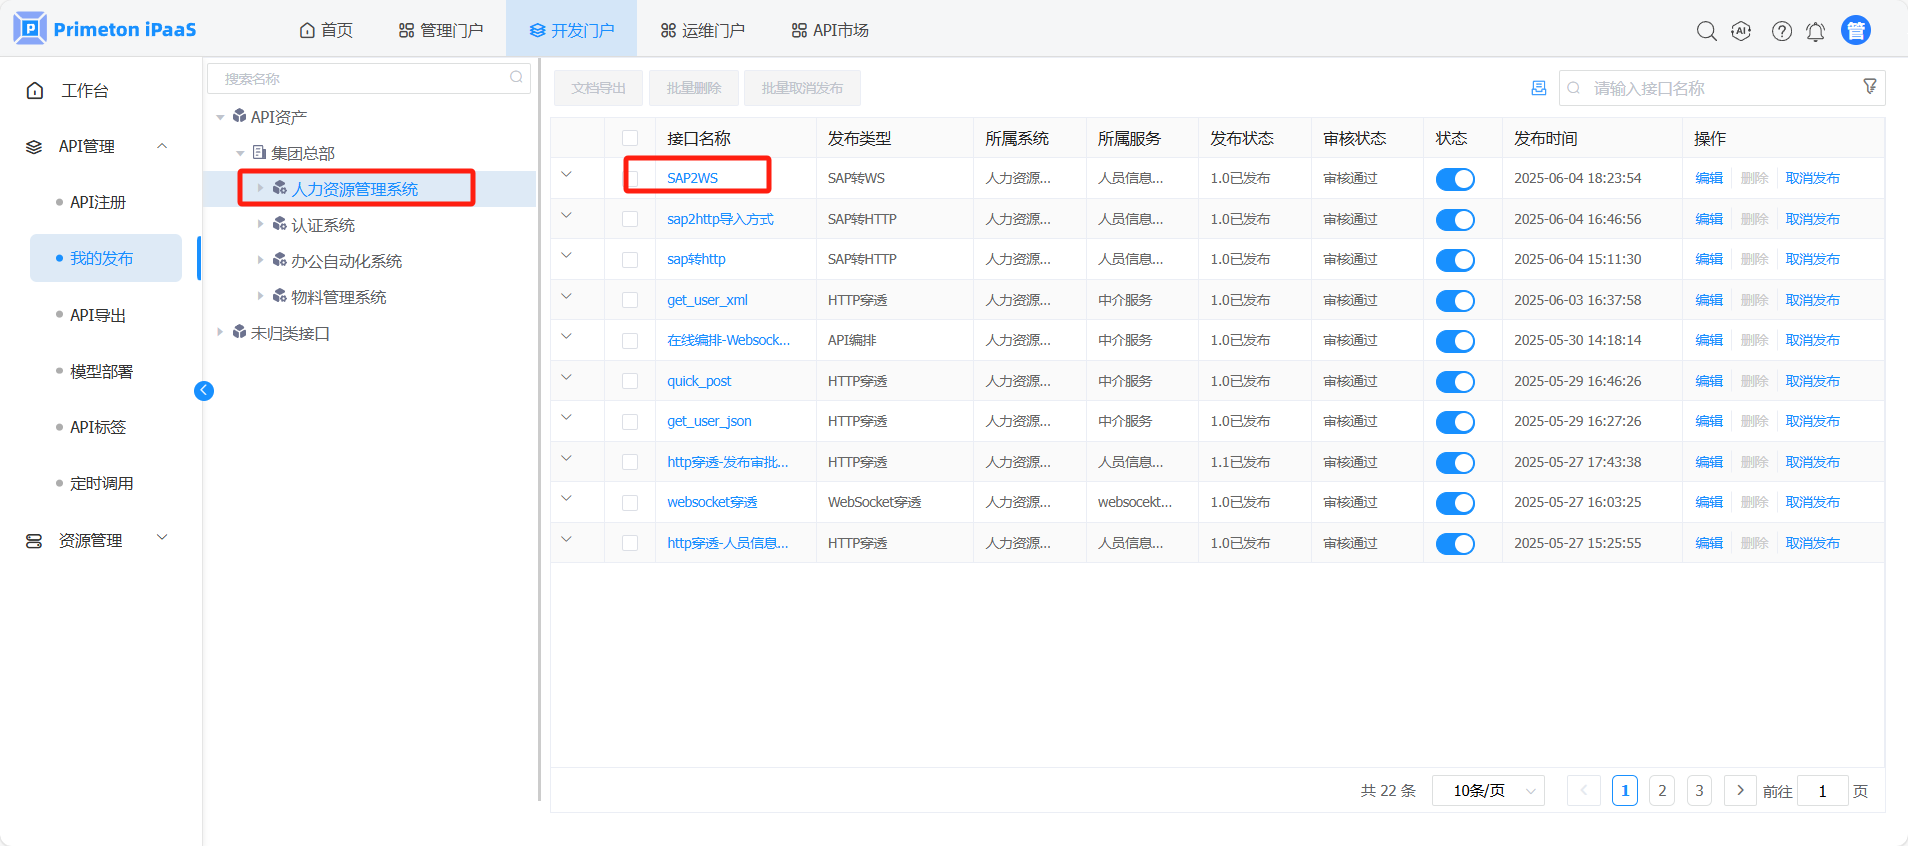
Task: Open the websocket穿透 interface link
Action: [x=712, y=502]
